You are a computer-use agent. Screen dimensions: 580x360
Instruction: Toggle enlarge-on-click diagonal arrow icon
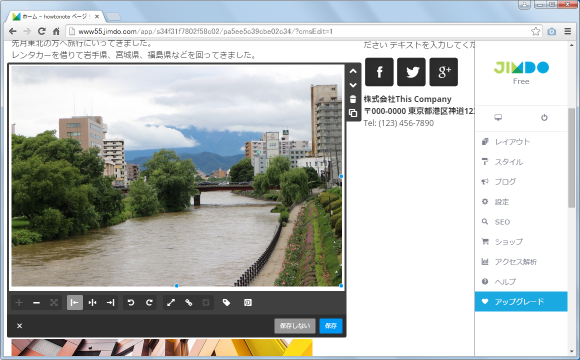(x=171, y=303)
